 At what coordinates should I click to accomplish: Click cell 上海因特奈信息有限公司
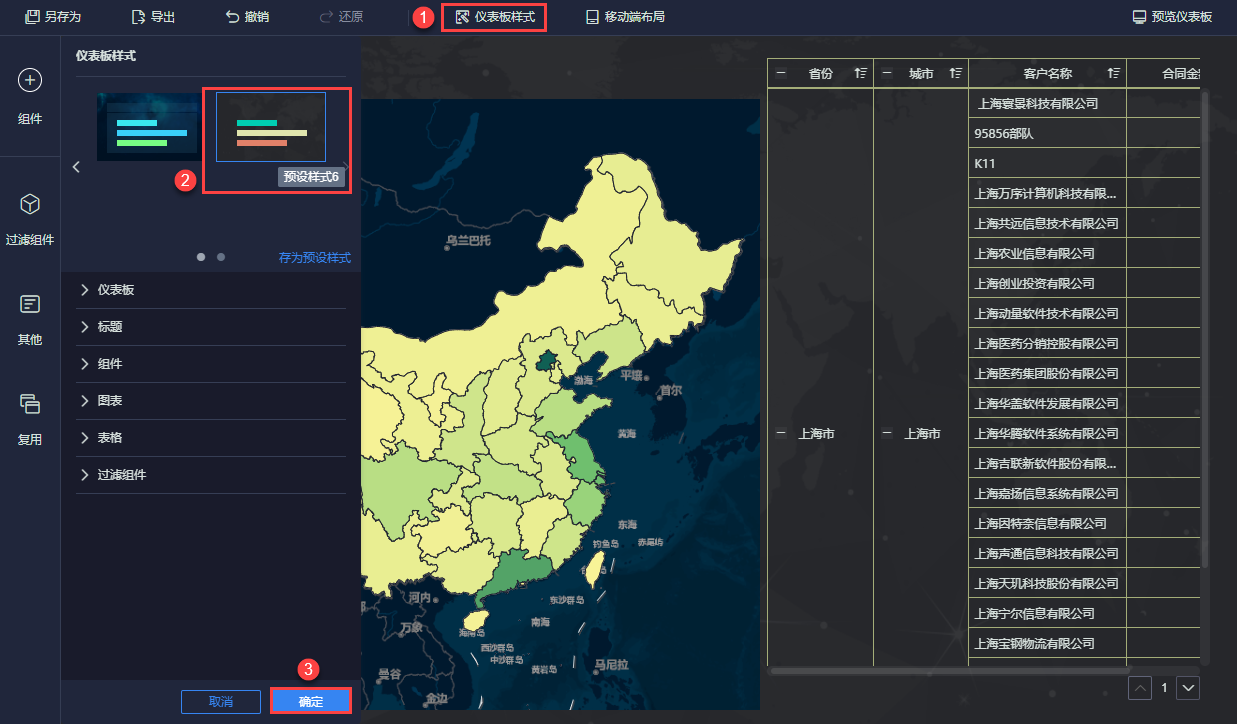click(x=1047, y=523)
